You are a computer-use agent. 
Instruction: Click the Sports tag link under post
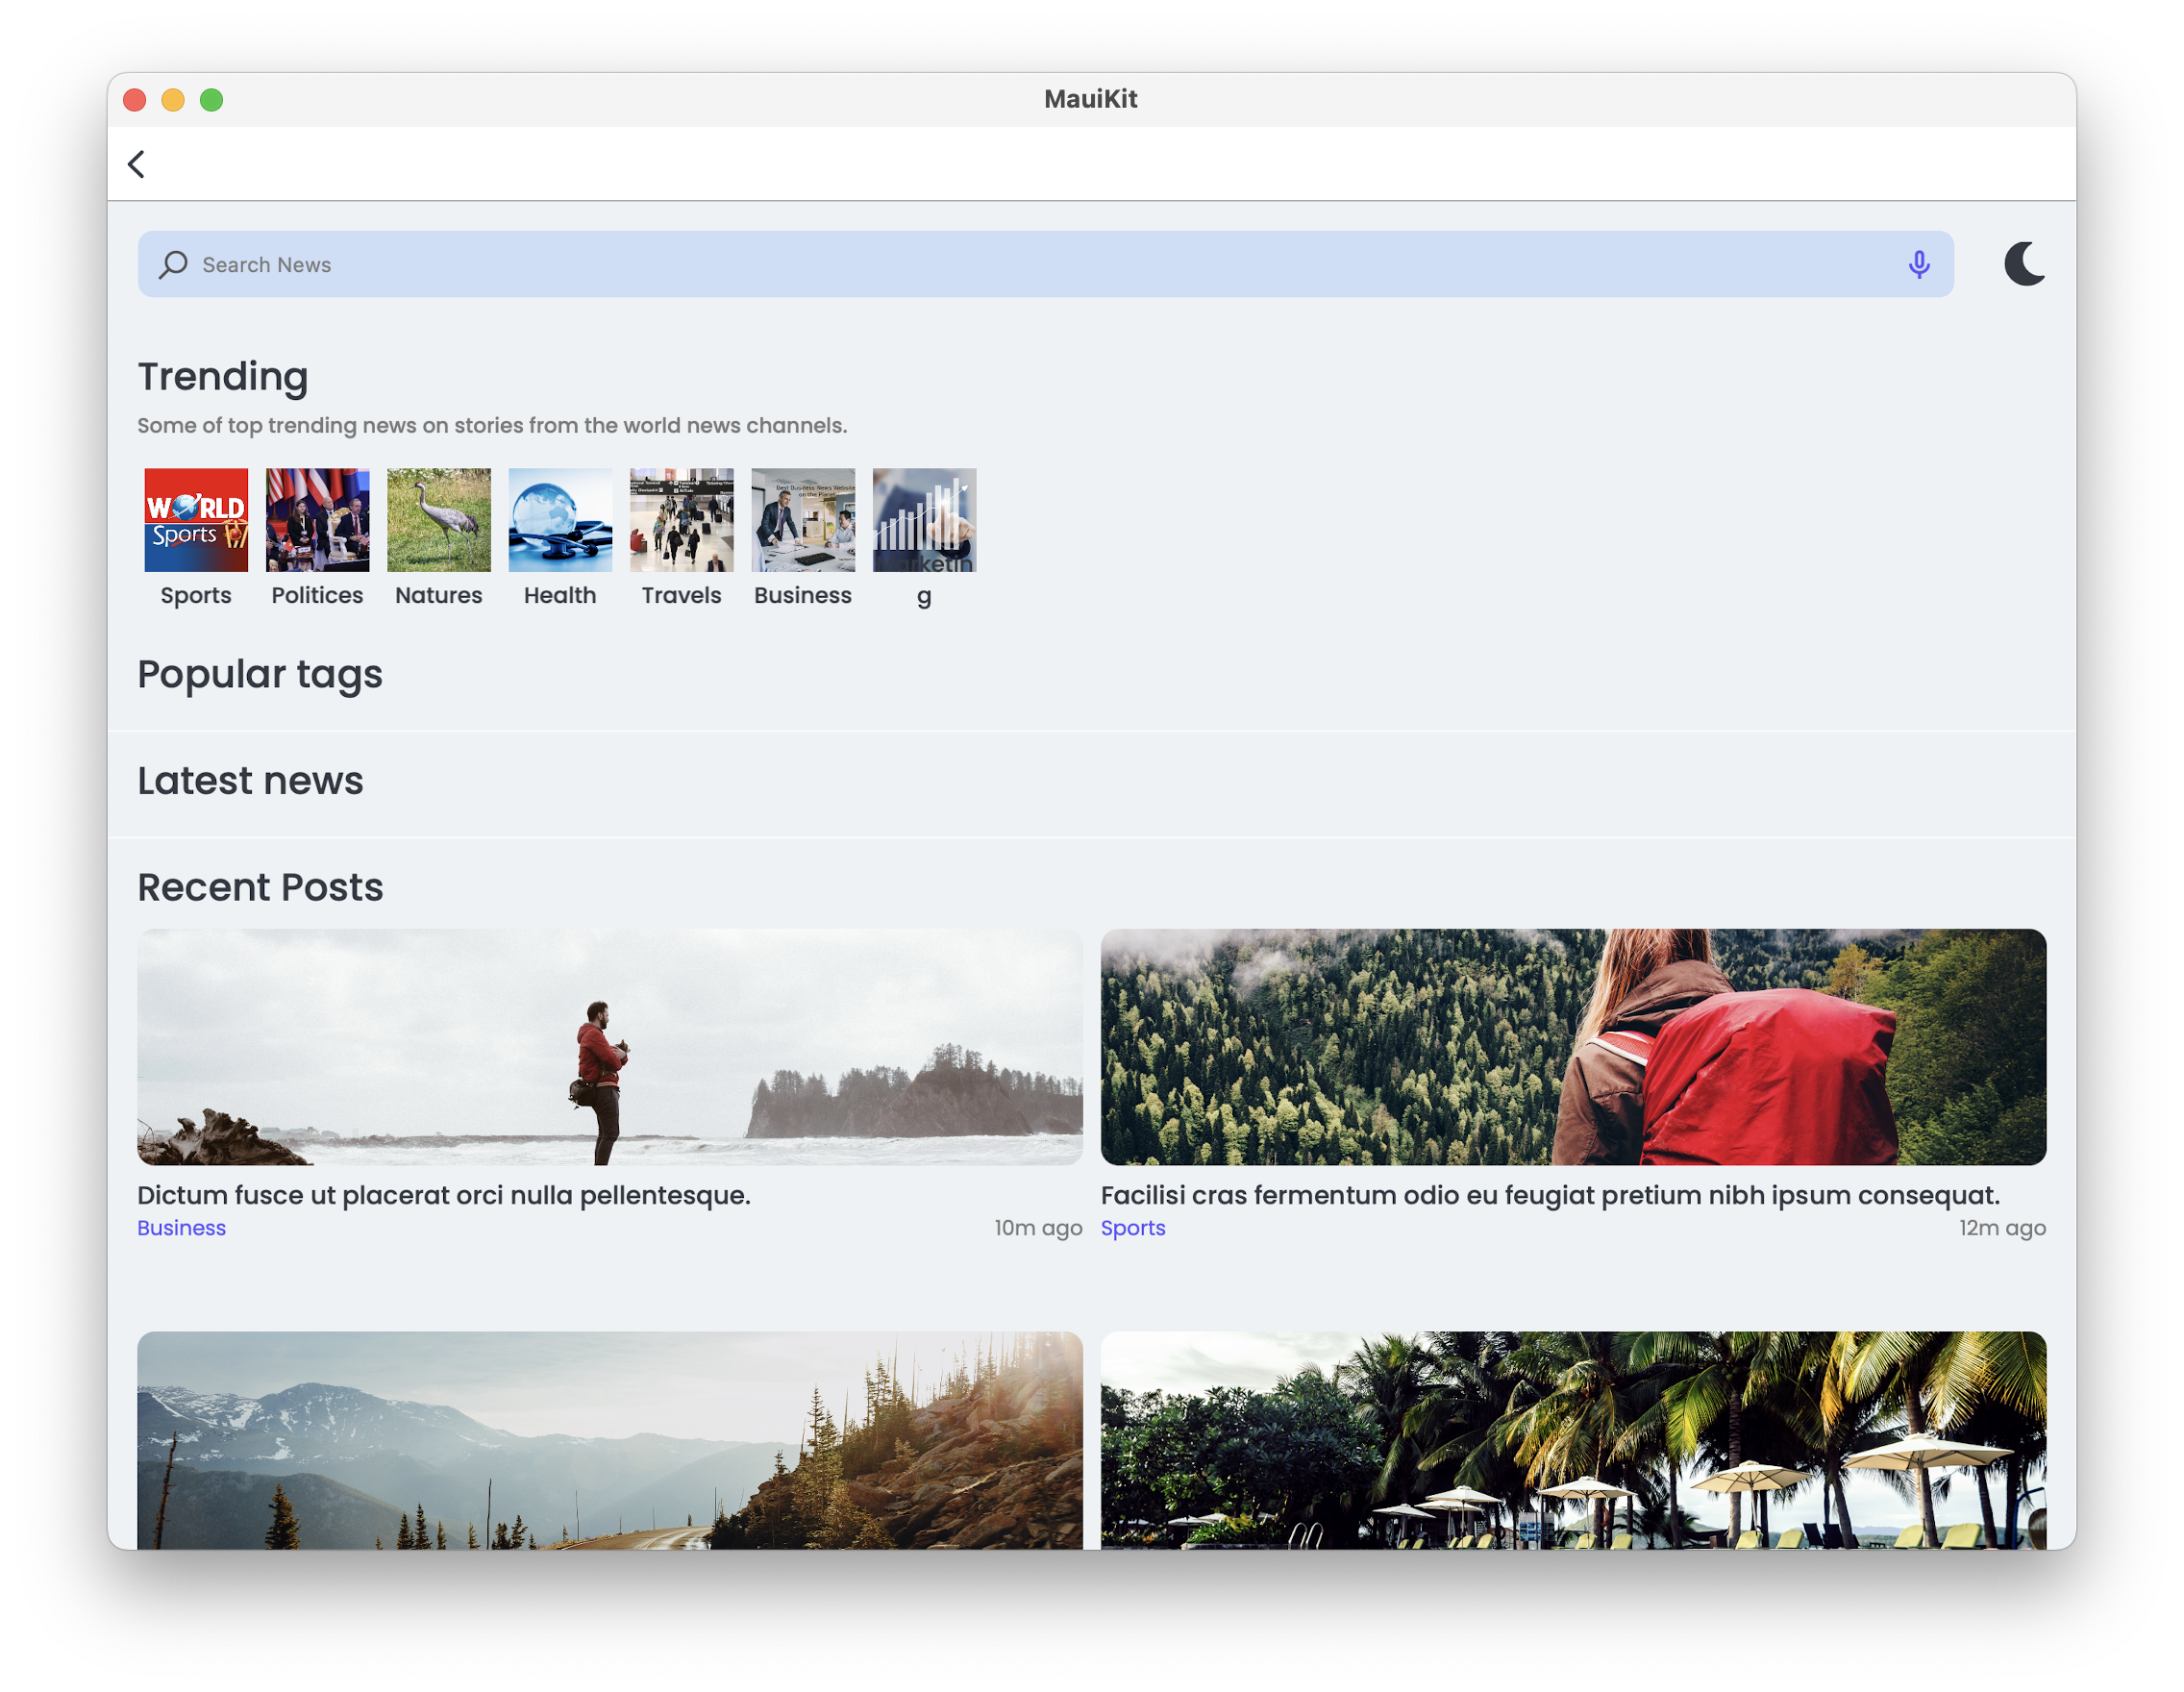click(1132, 1228)
